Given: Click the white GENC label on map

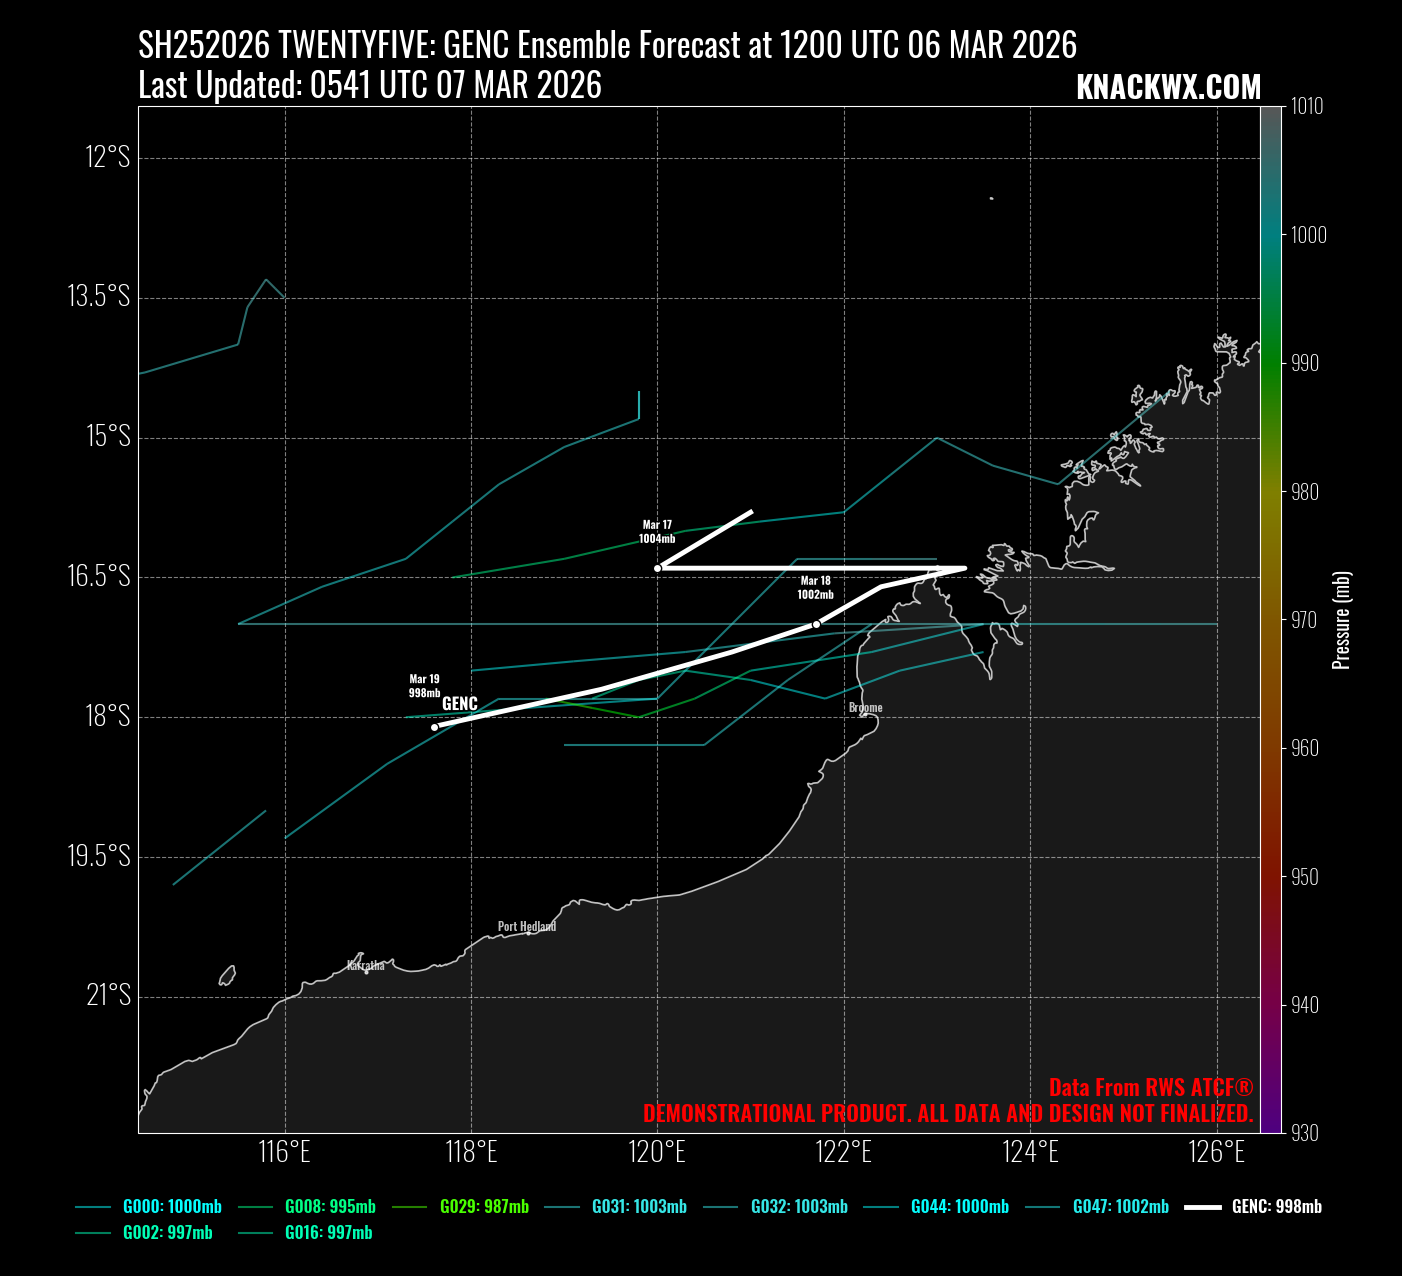Looking at the screenshot, I should pyautogui.click(x=460, y=704).
